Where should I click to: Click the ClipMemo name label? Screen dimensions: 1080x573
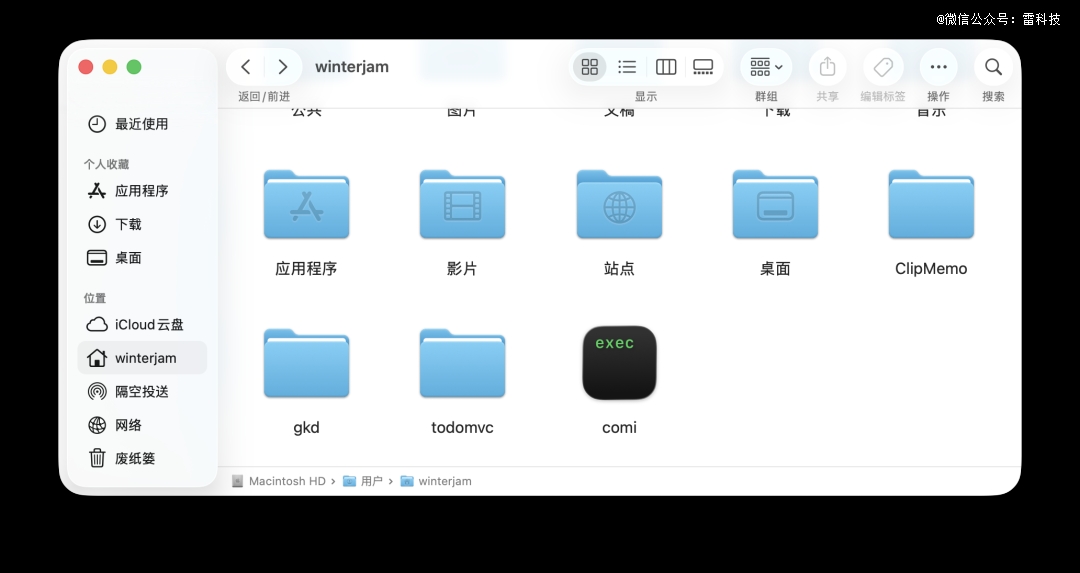click(x=931, y=269)
